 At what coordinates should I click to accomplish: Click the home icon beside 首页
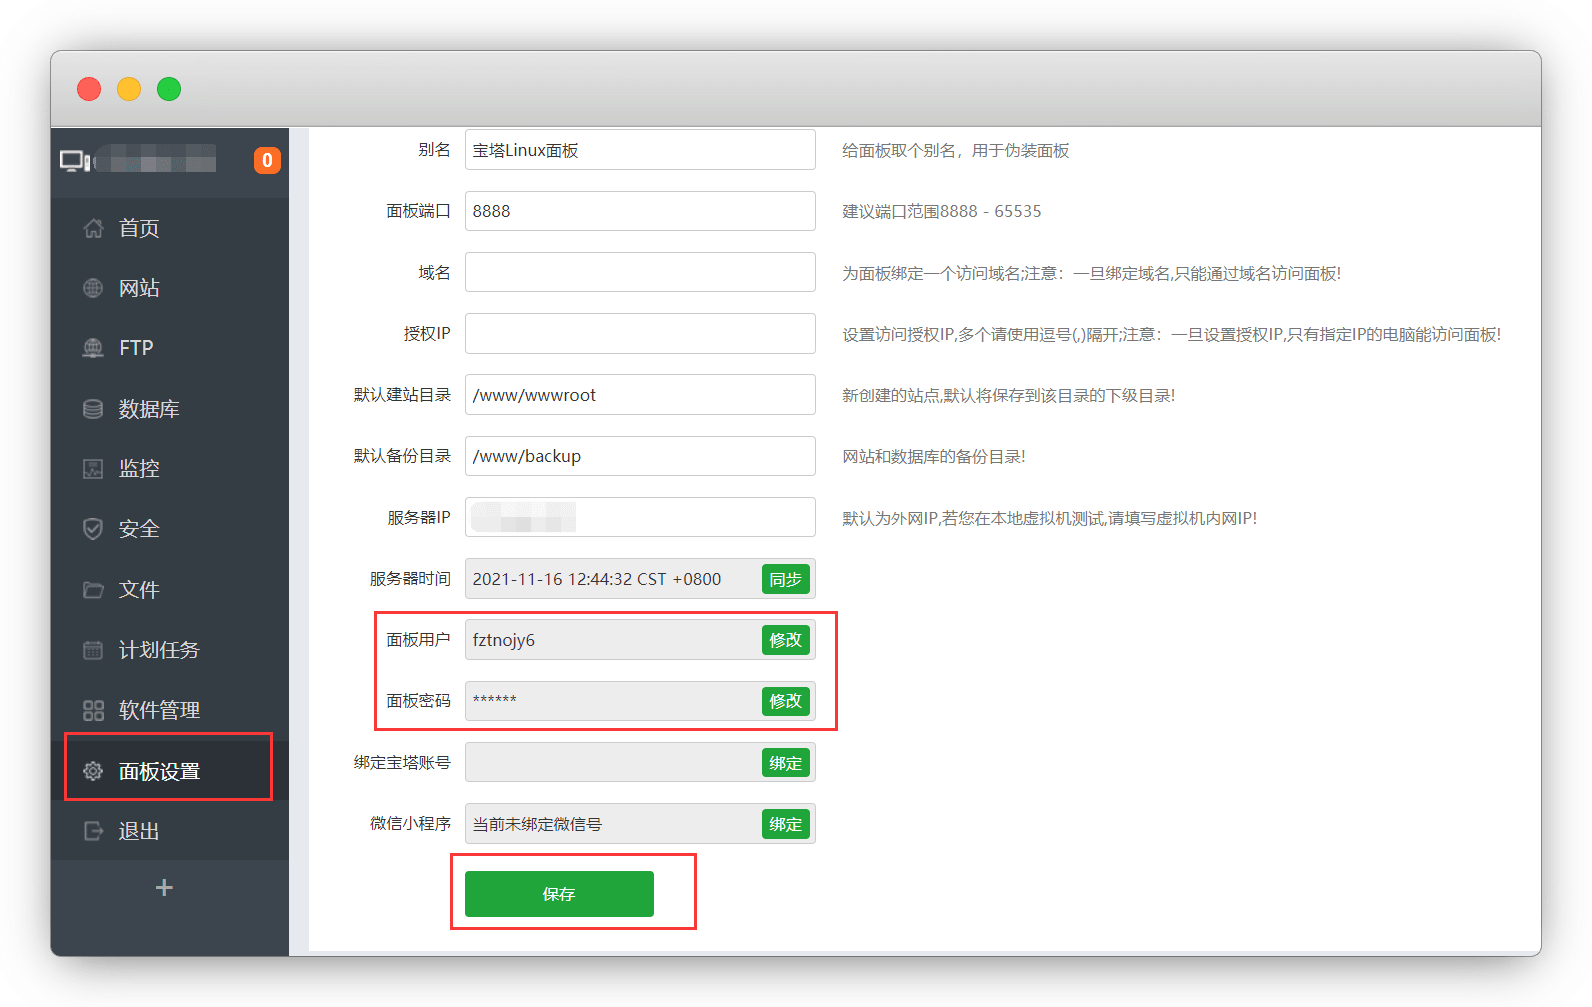click(x=93, y=228)
